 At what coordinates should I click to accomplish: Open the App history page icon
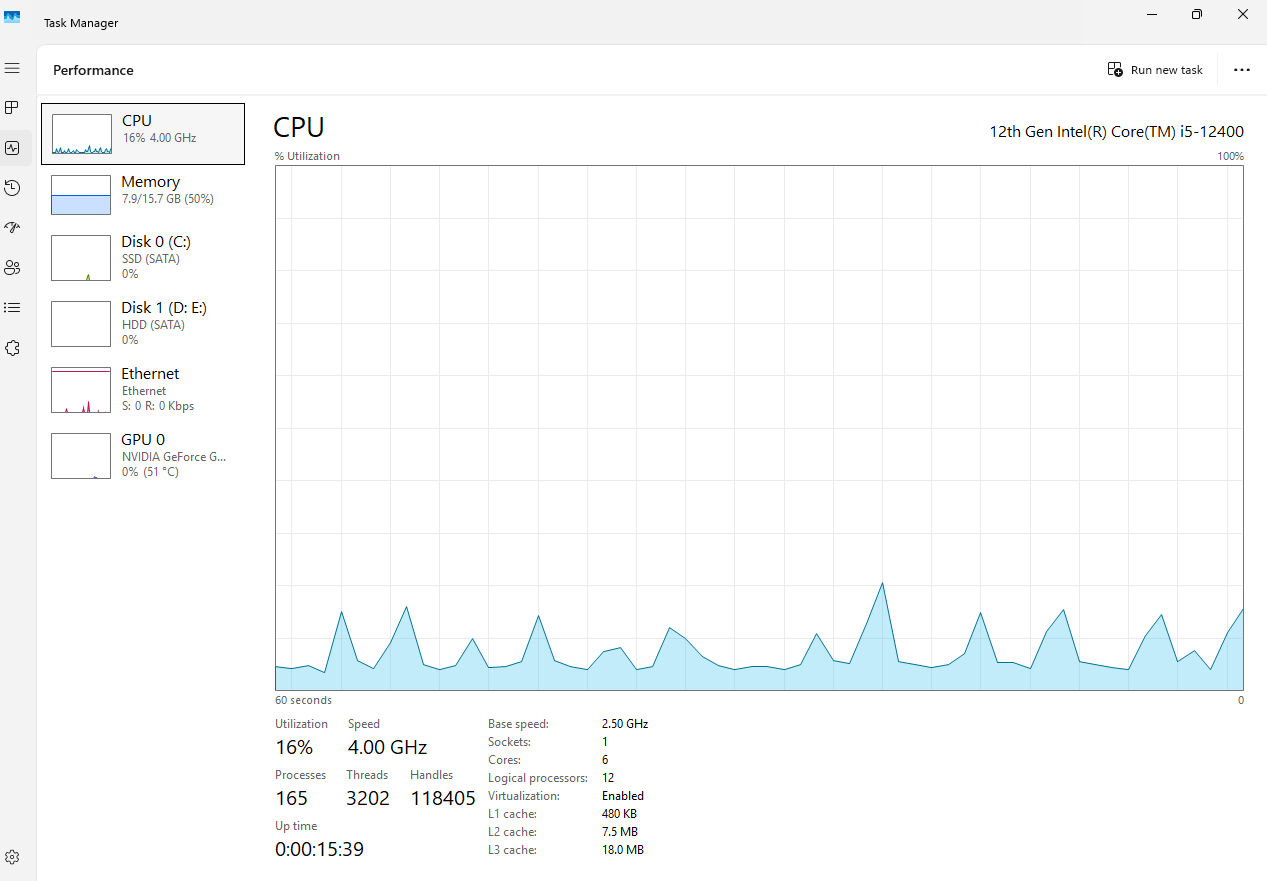click(12, 188)
